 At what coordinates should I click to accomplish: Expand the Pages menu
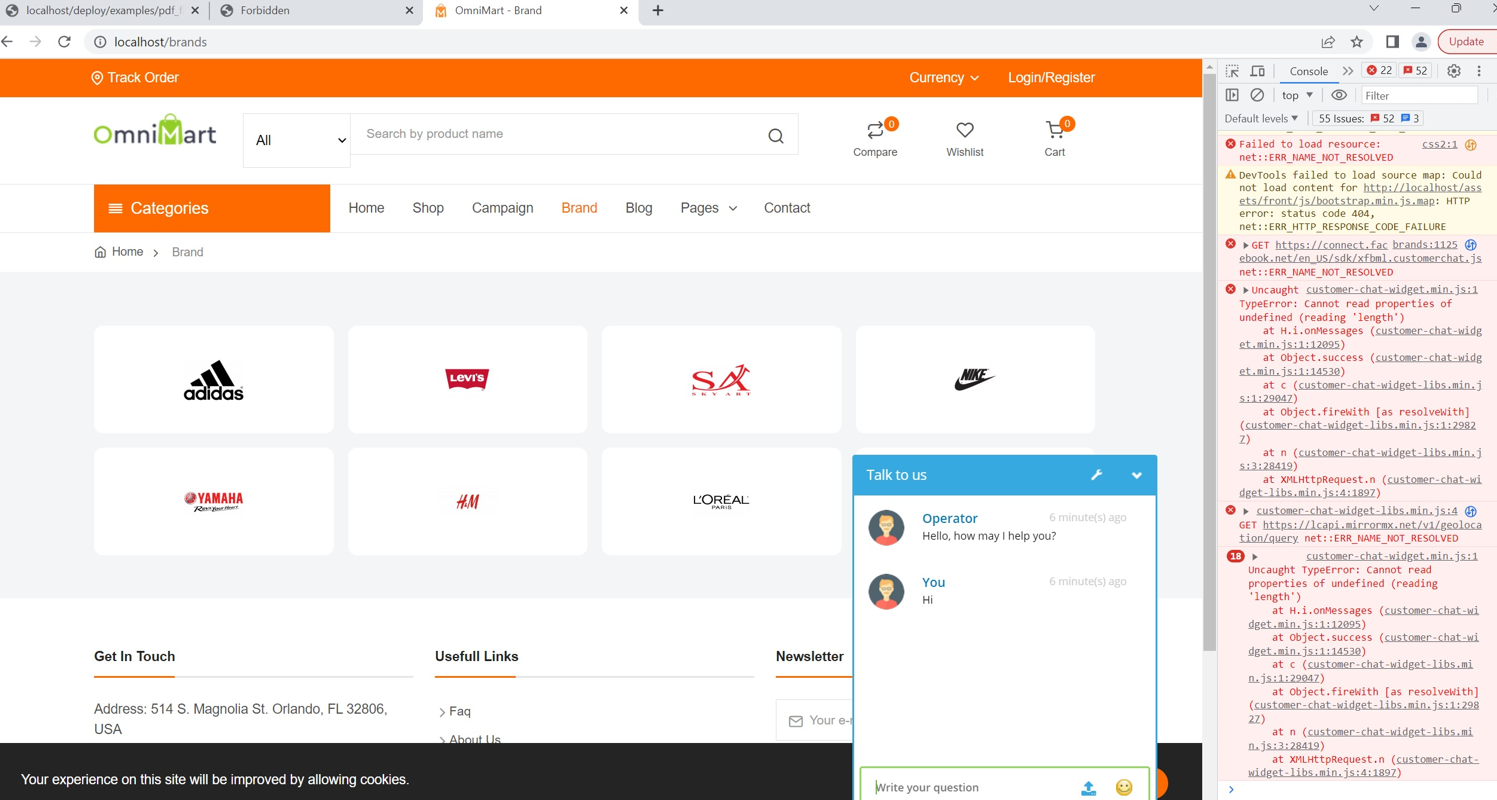[x=709, y=208]
